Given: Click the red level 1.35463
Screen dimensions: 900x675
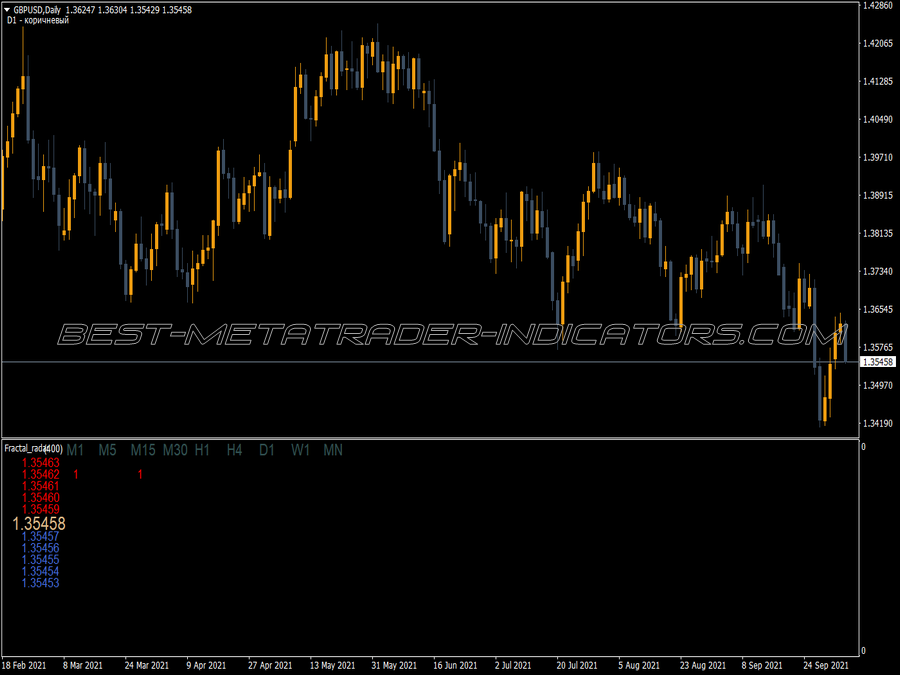Looking at the screenshot, I should [x=40, y=463].
